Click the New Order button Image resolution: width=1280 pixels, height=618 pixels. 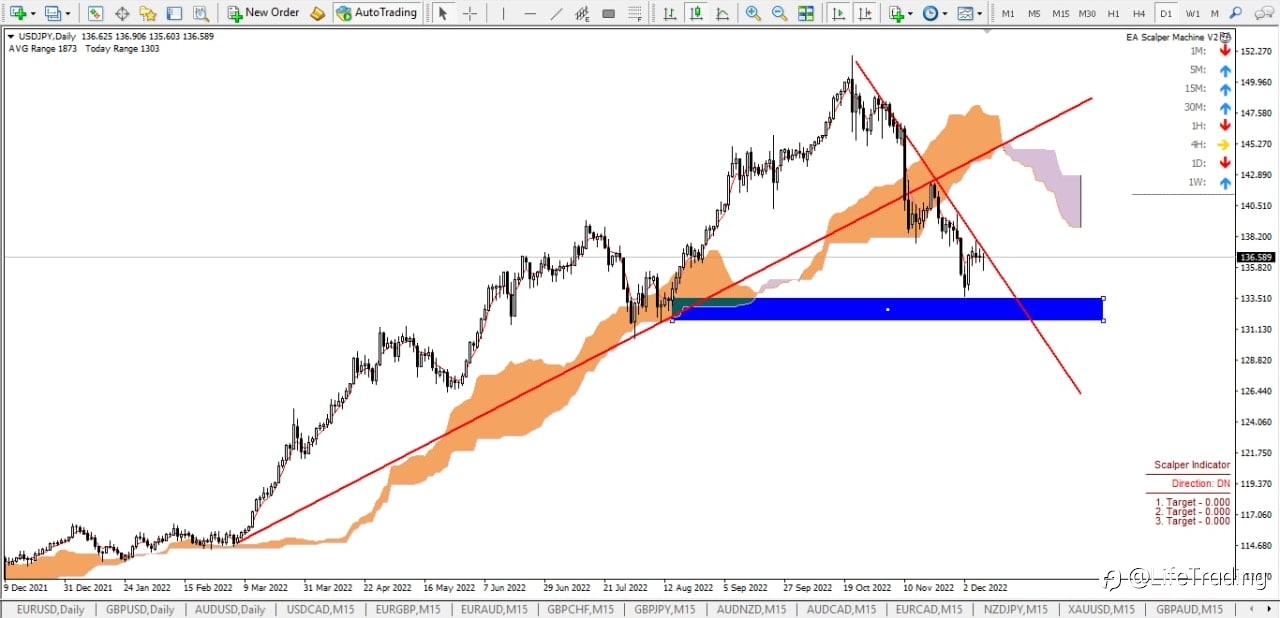[263, 13]
